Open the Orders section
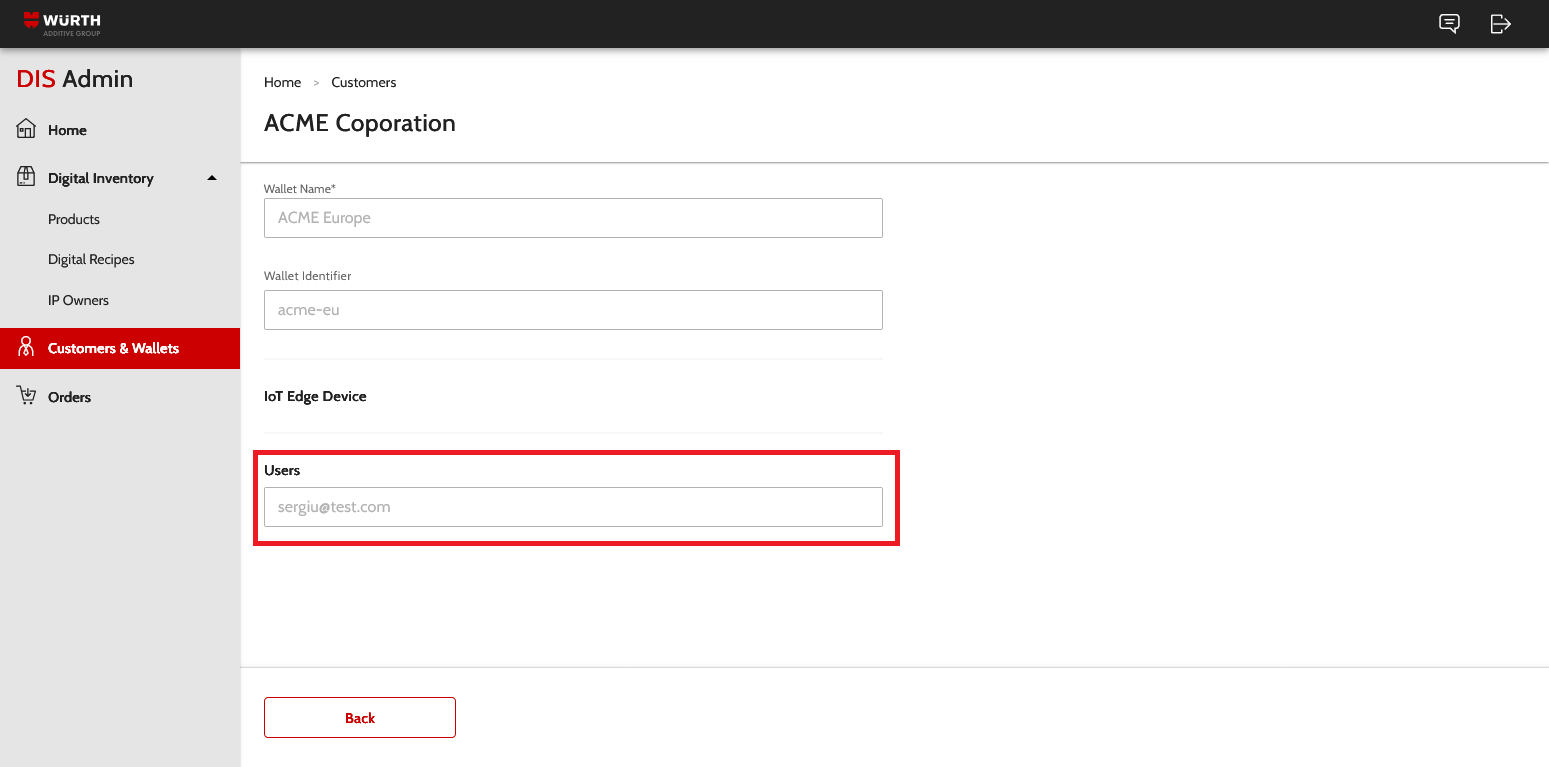1549x767 pixels. 69,397
